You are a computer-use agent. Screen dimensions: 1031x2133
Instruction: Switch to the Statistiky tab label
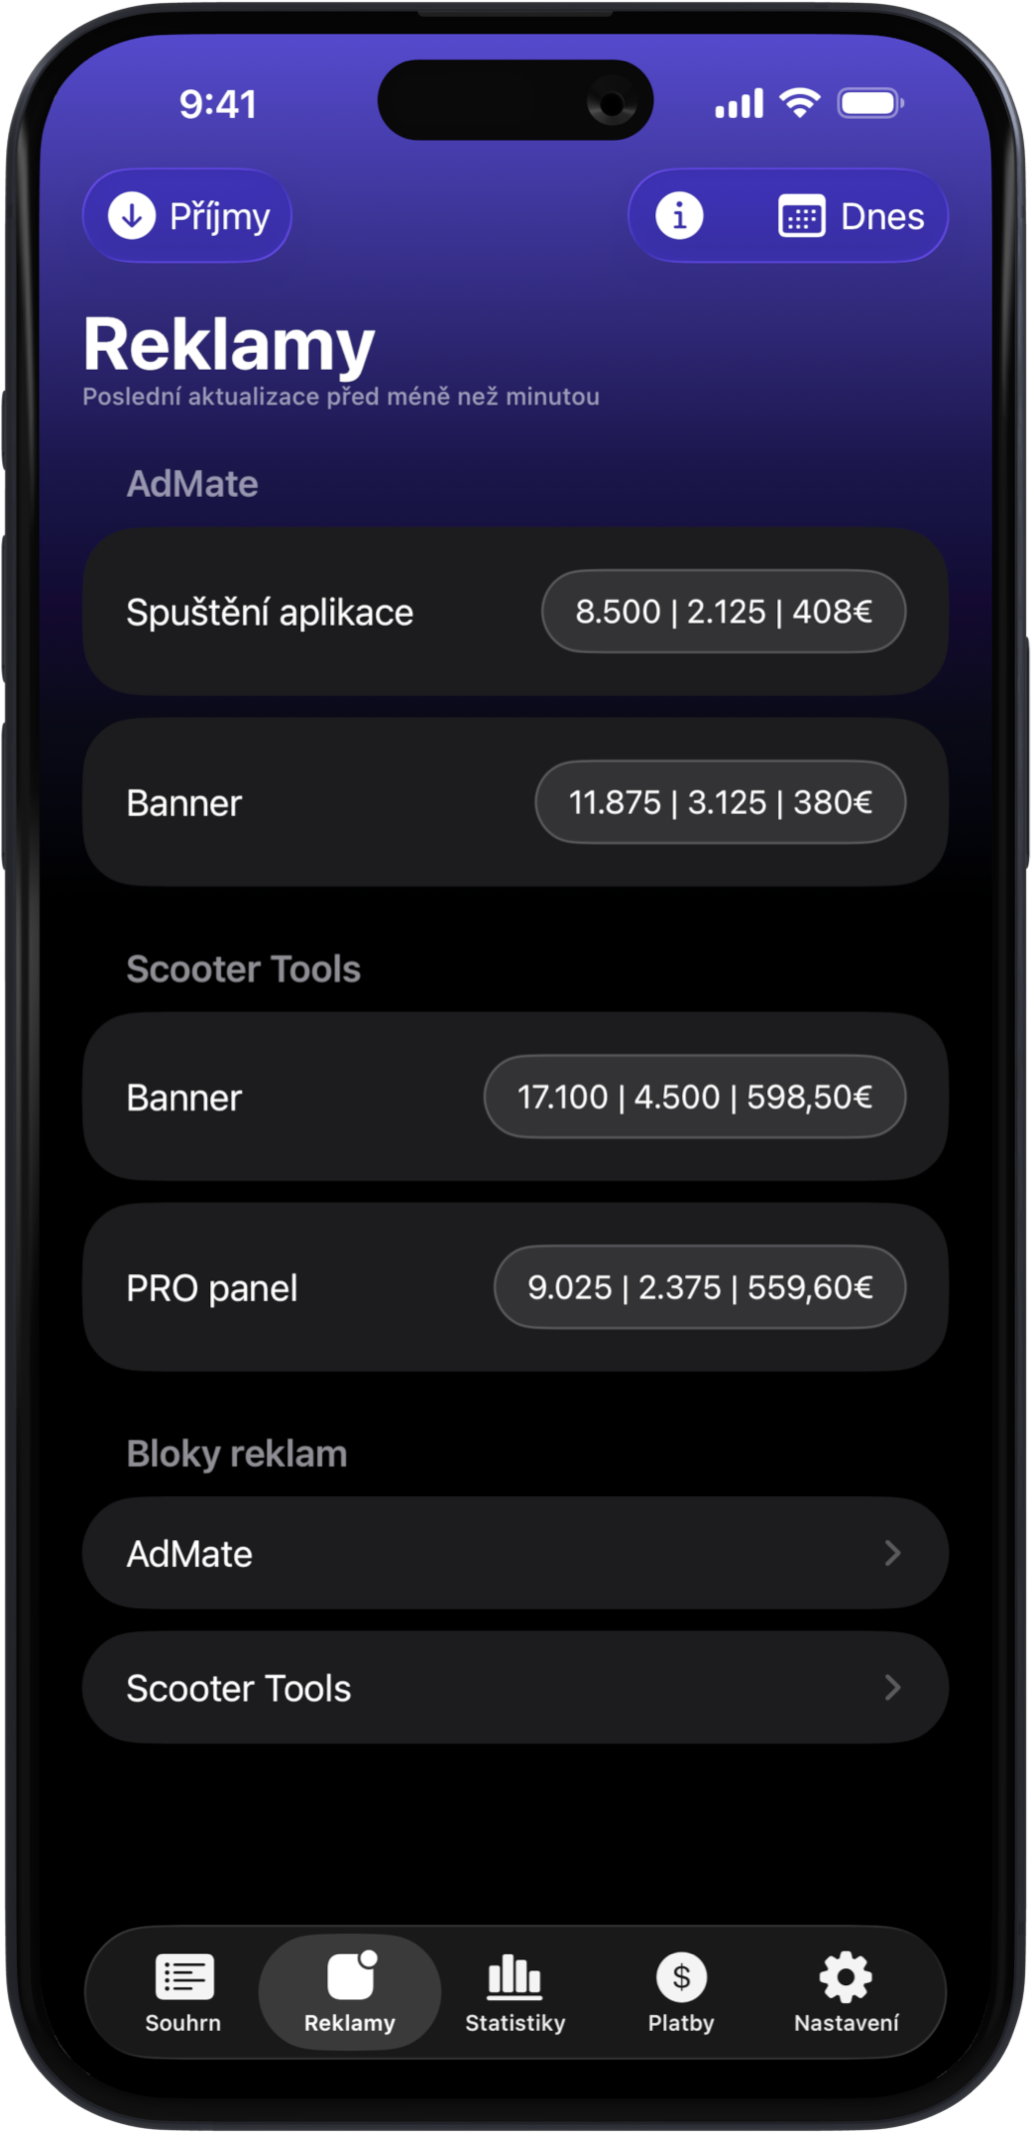pyautogui.click(x=515, y=2023)
